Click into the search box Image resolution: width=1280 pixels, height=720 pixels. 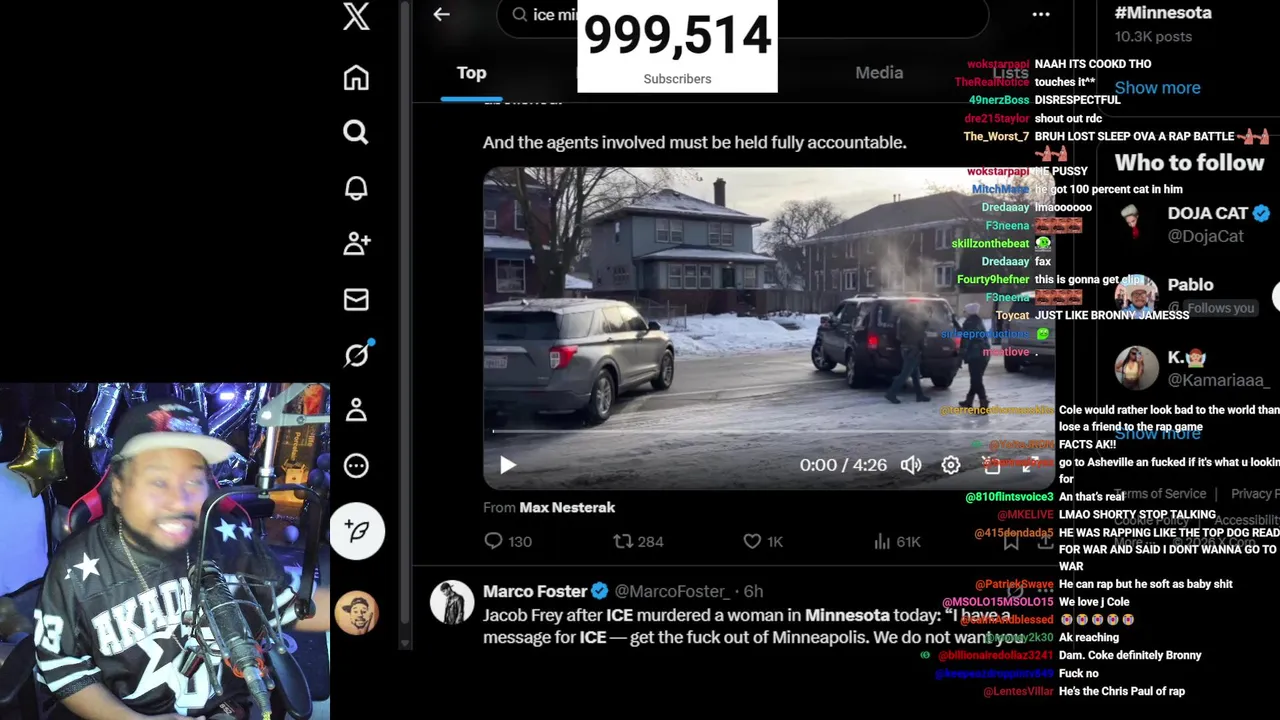click(742, 15)
